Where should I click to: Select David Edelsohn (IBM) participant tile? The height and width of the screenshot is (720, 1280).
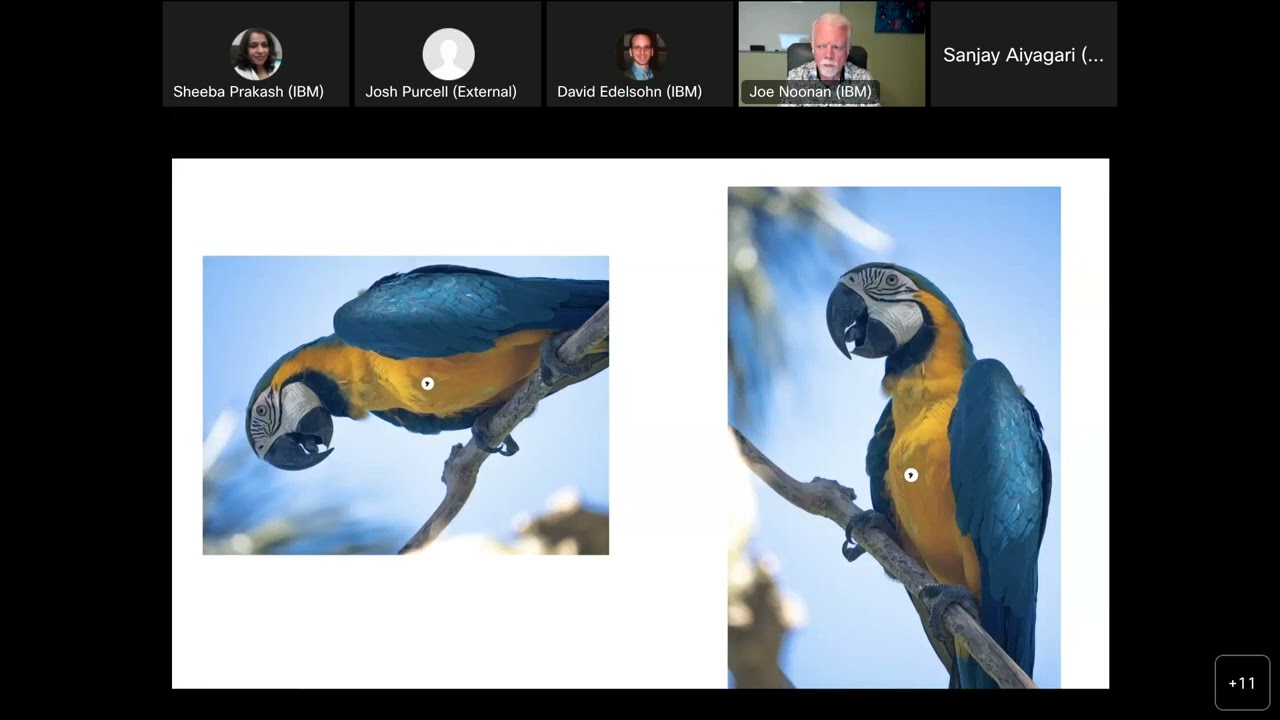click(640, 54)
